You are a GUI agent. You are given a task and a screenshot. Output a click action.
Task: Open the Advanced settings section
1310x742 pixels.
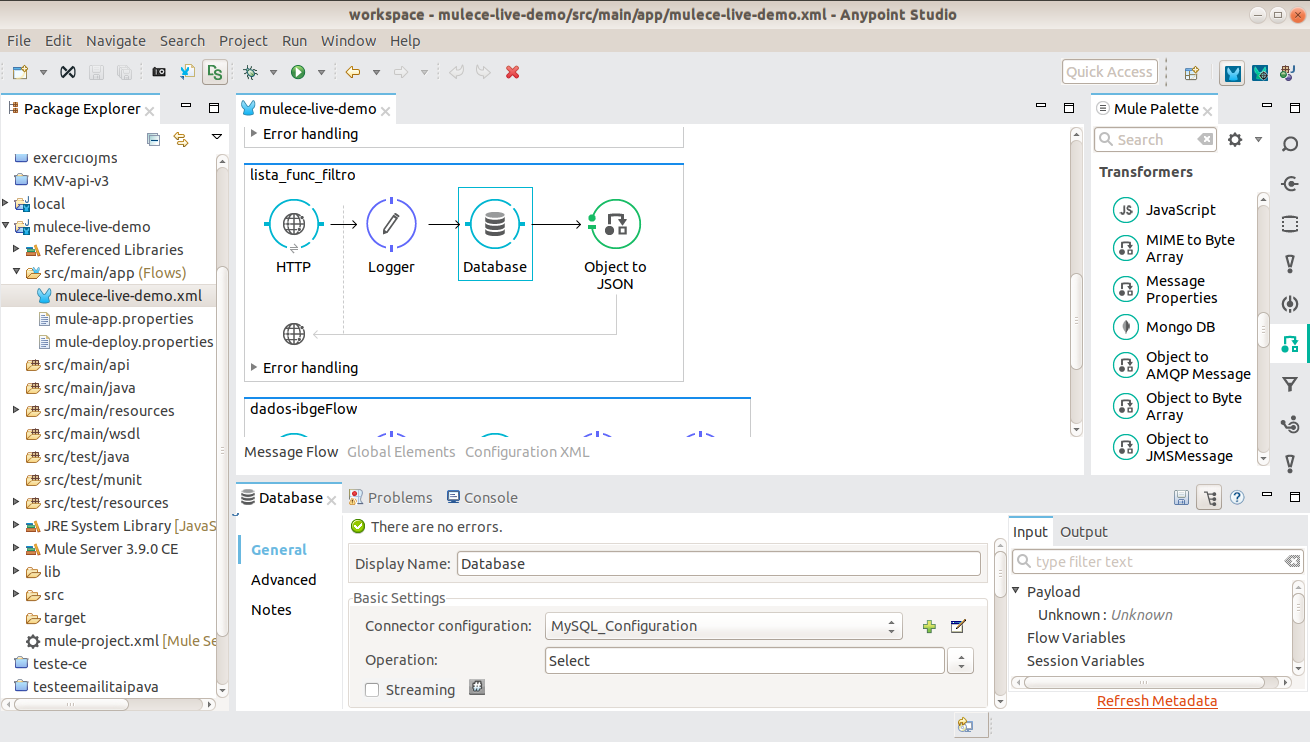283,580
